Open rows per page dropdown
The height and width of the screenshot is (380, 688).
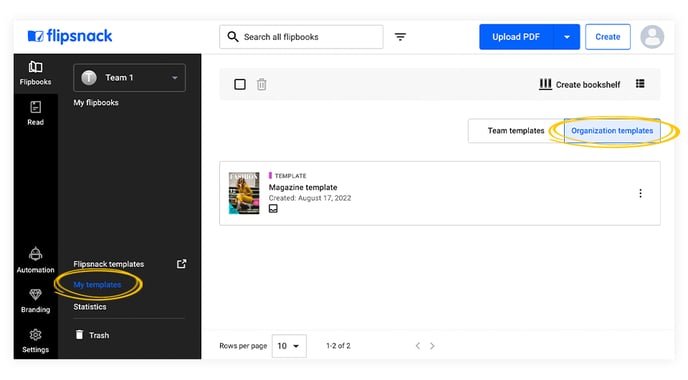pyautogui.click(x=289, y=346)
